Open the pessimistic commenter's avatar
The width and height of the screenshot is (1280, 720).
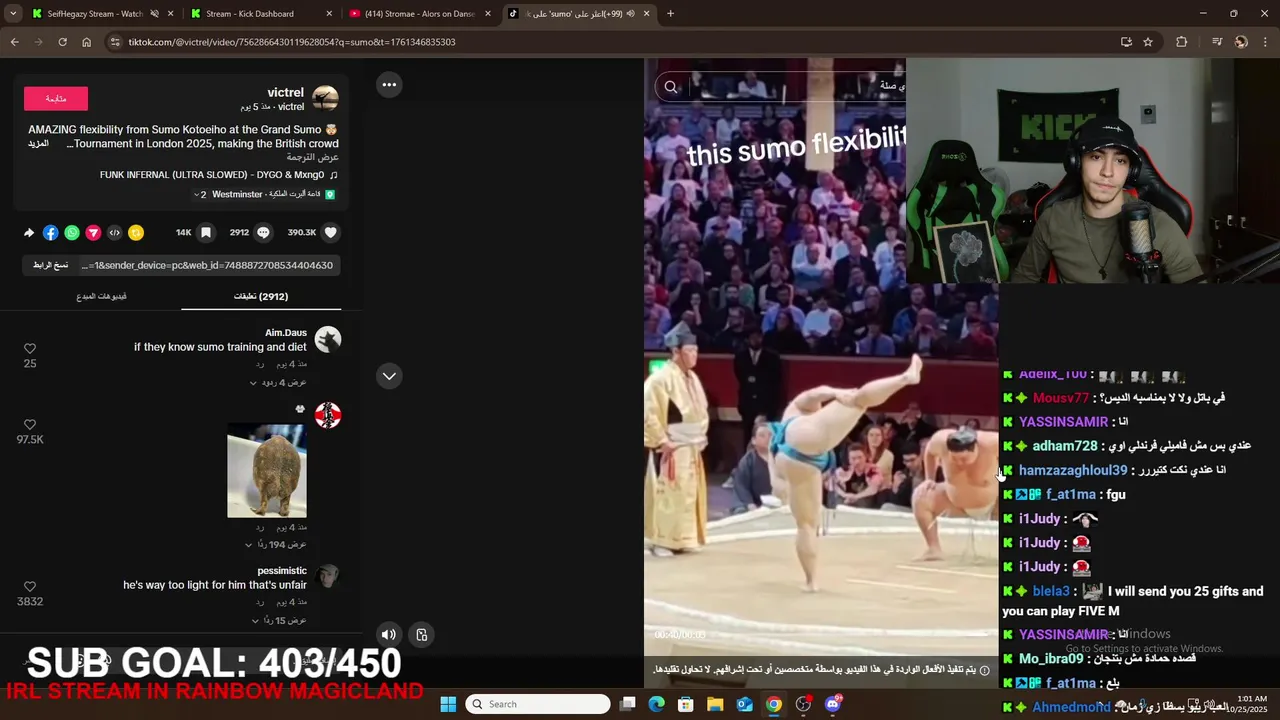[328, 577]
